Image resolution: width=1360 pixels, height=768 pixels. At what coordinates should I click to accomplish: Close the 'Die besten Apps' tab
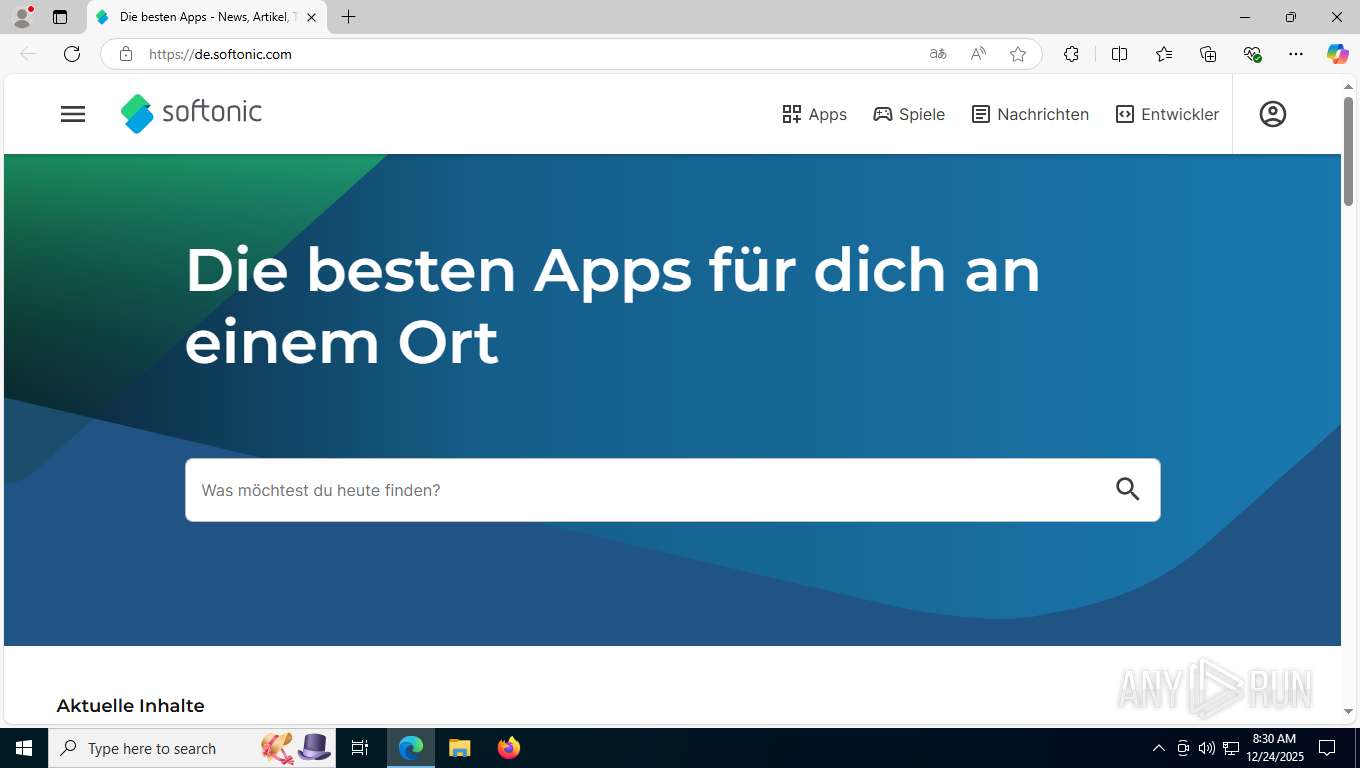[x=311, y=17]
